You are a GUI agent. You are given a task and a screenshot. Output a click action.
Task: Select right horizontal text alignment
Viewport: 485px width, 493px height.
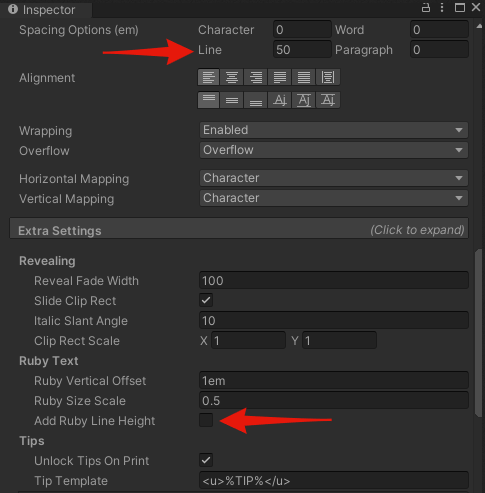tap(256, 77)
